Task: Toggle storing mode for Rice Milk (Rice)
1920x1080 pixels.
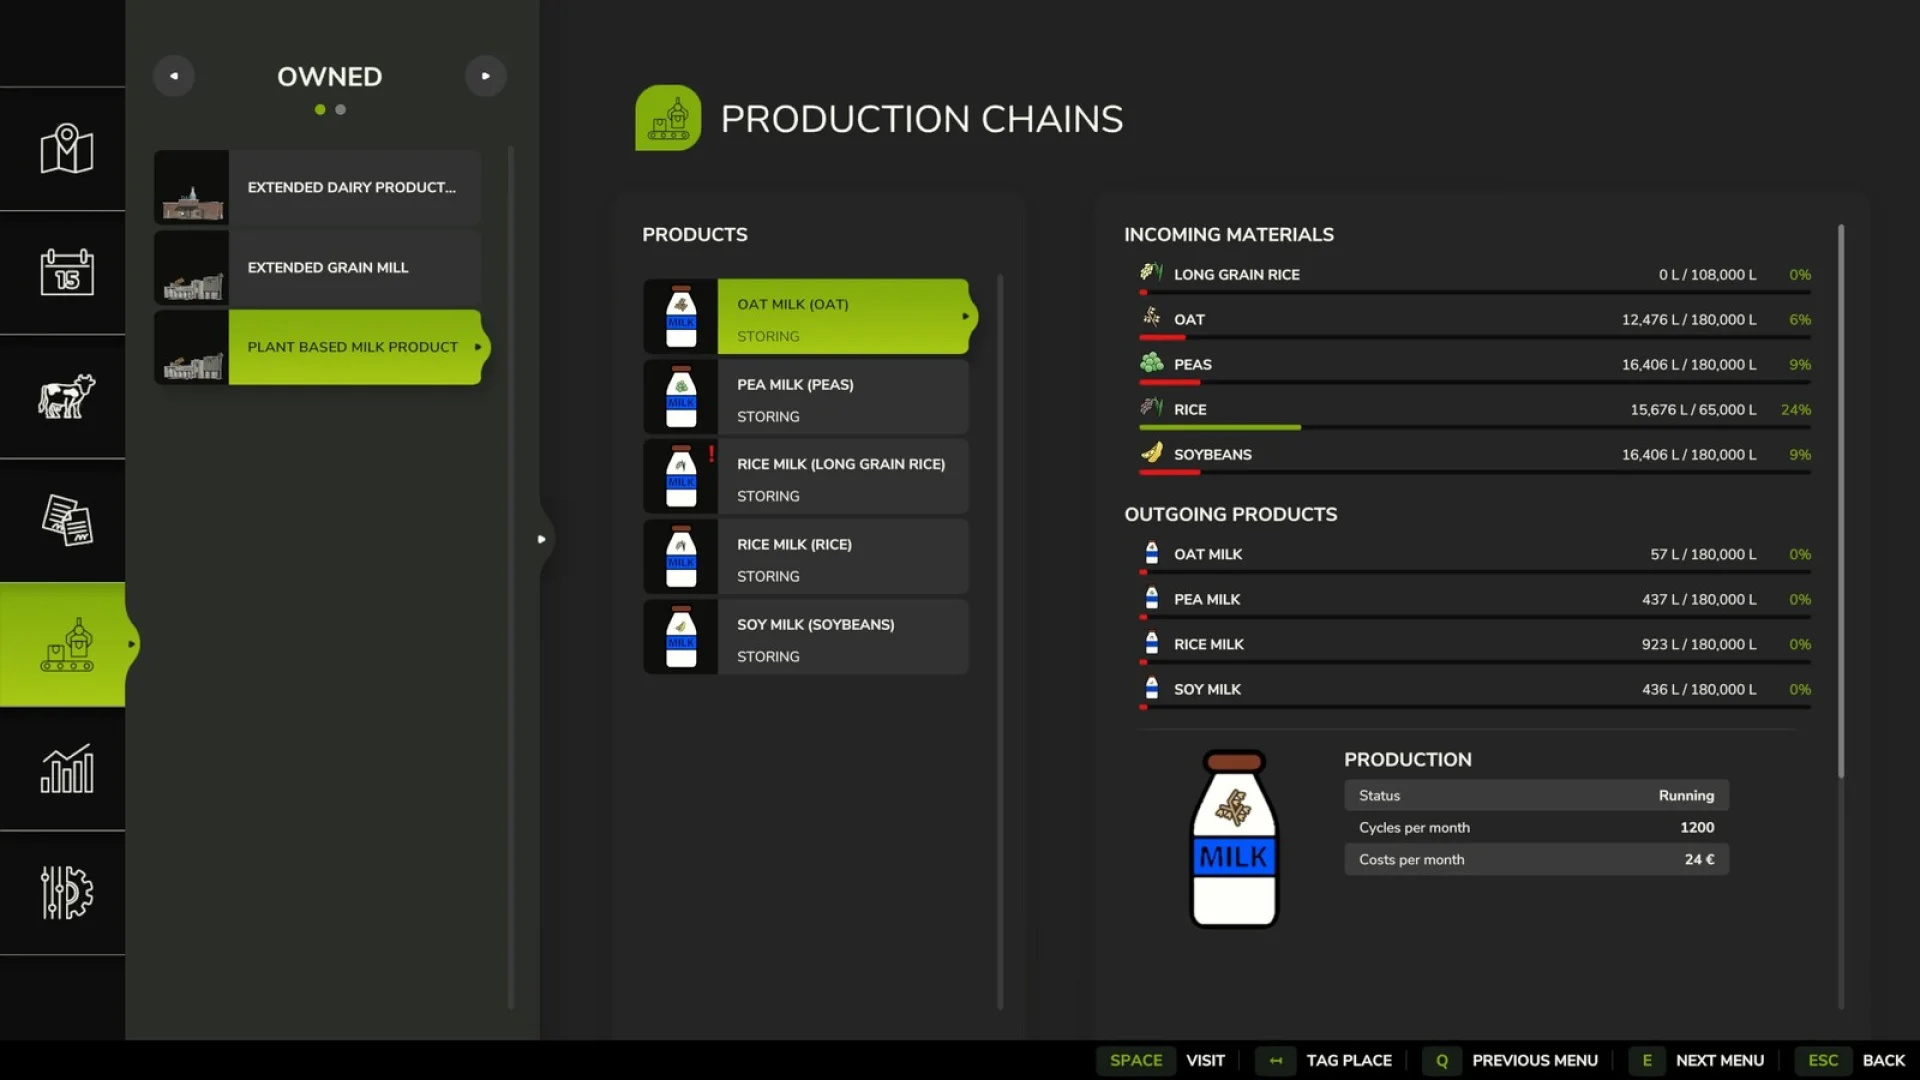Action: pos(767,576)
